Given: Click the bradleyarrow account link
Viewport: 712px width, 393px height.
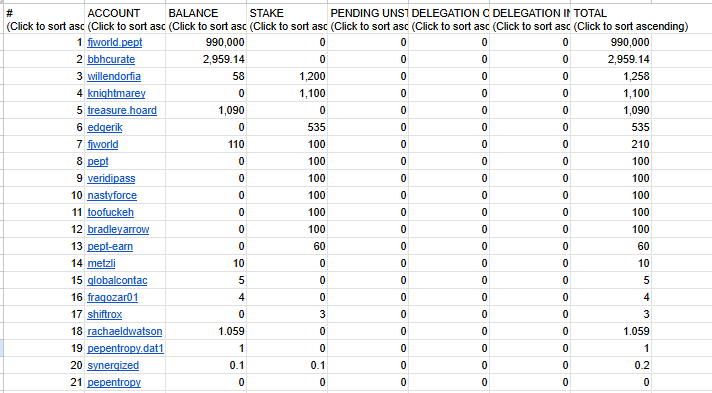Looking at the screenshot, I should 118,229.
